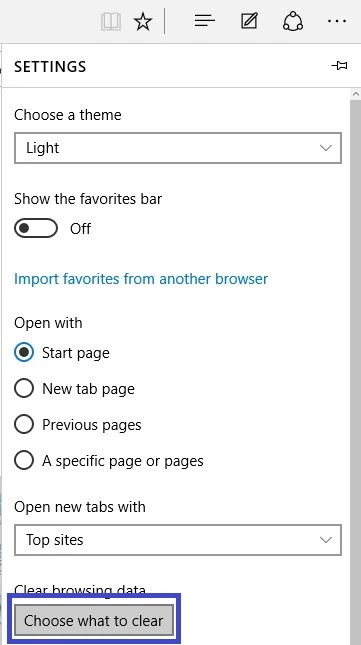
Task: Choose the Previous pages radio option
Action: (24, 425)
